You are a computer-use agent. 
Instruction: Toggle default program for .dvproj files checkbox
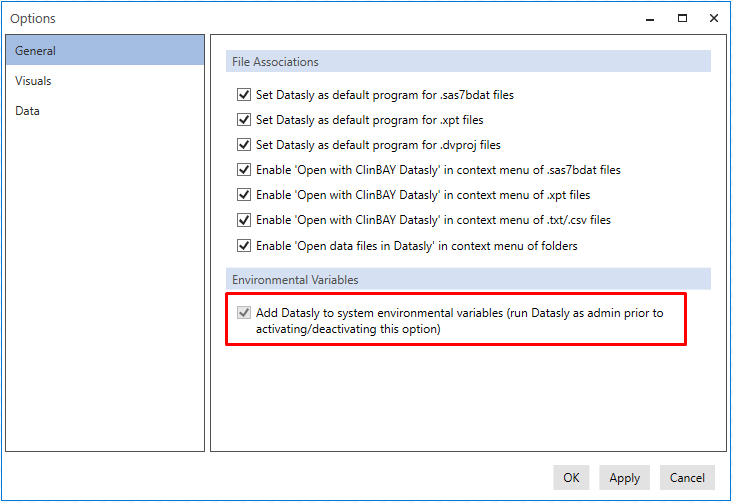[x=244, y=144]
